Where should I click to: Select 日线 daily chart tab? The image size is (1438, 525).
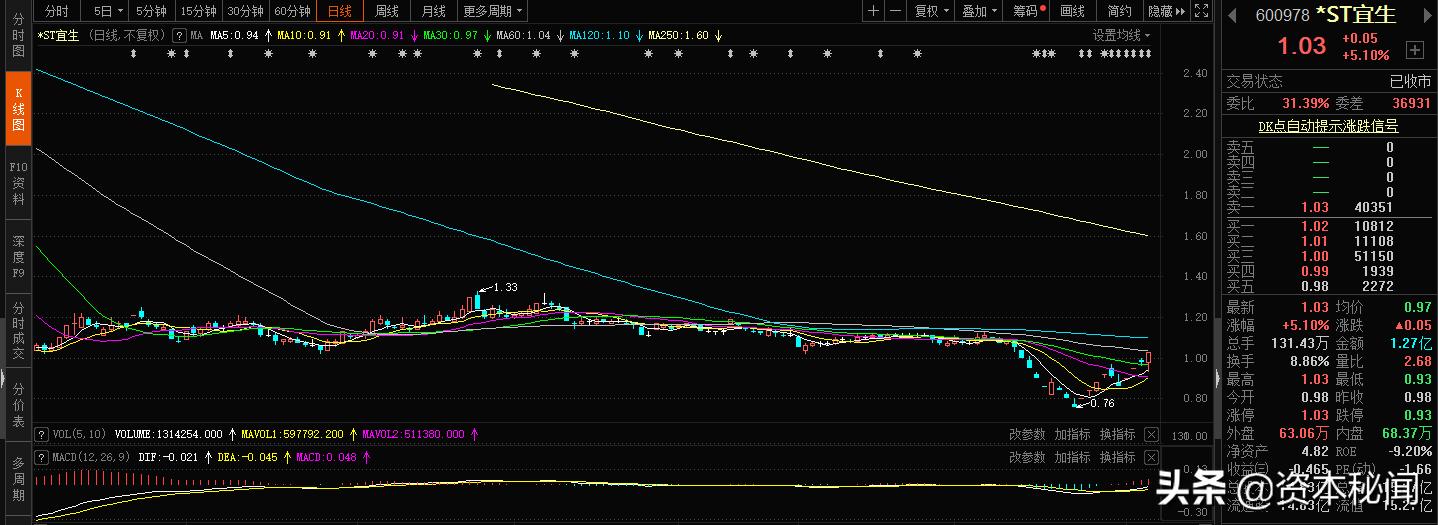tap(340, 11)
